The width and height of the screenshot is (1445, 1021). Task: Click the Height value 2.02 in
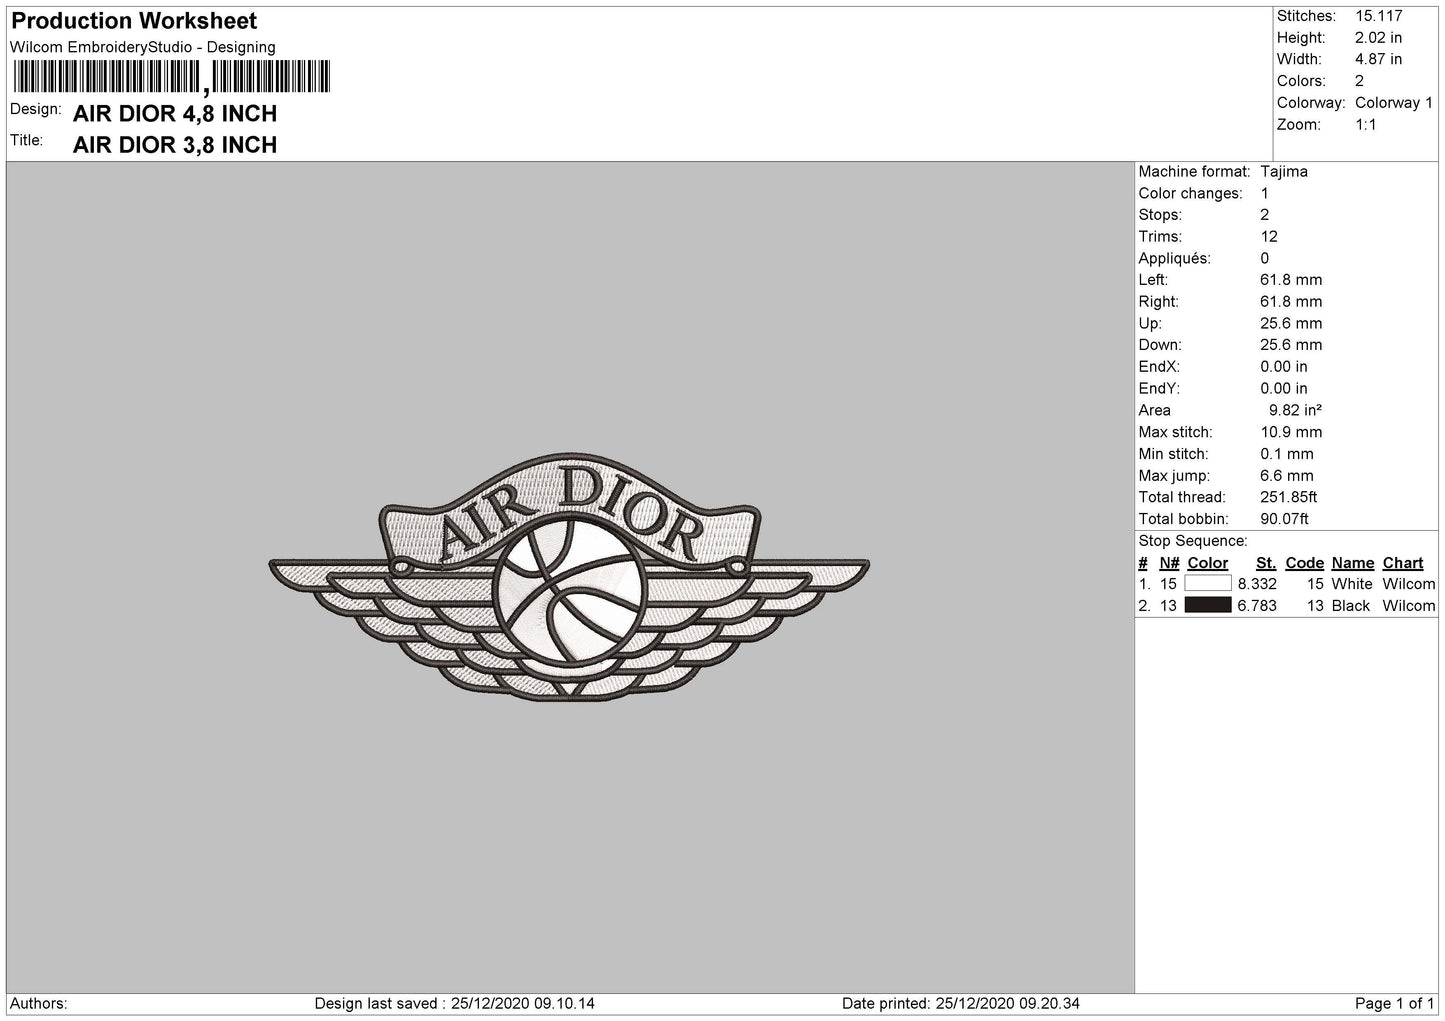pos(1379,38)
